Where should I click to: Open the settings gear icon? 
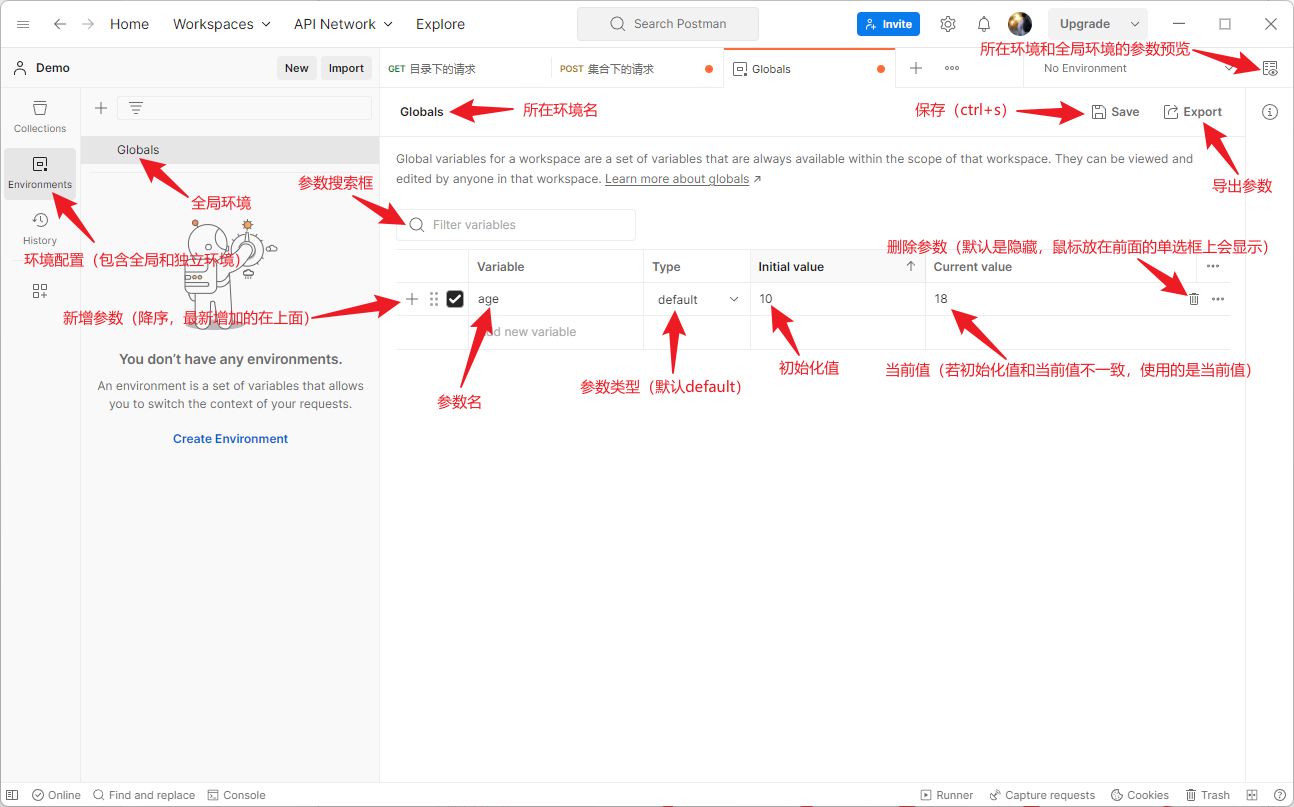click(948, 24)
